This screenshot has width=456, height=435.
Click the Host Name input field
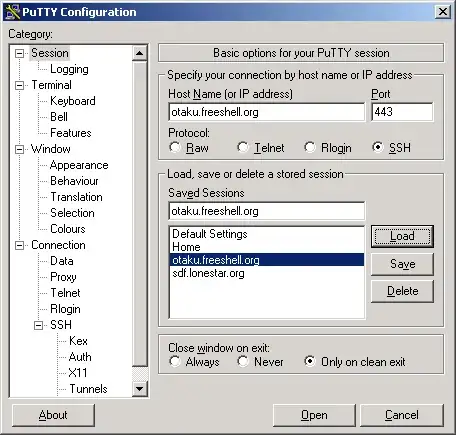click(x=267, y=112)
